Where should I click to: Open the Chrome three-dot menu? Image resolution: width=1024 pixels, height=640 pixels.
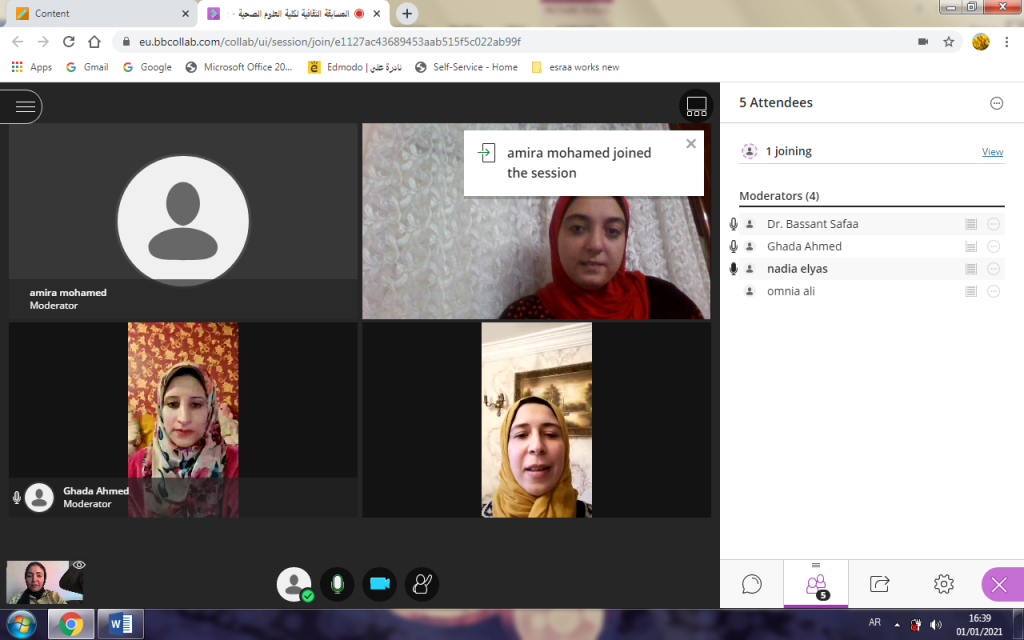(1006, 42)
